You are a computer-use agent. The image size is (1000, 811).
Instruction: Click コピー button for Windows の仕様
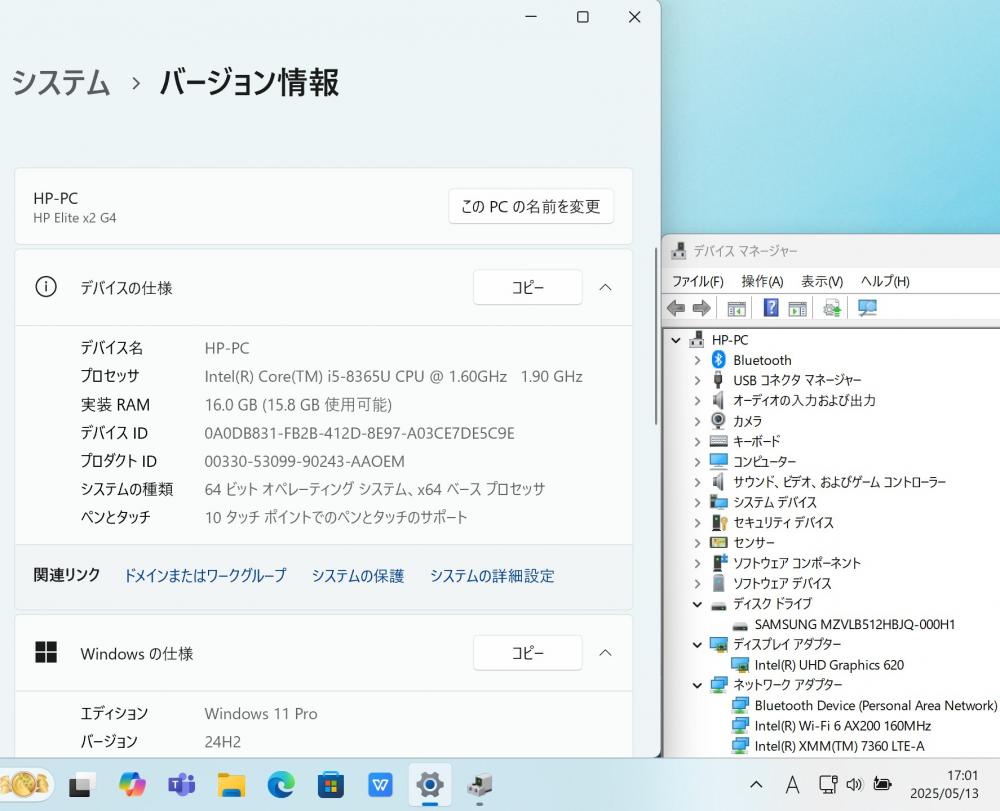pyautogui.click(x=527, y=653)
